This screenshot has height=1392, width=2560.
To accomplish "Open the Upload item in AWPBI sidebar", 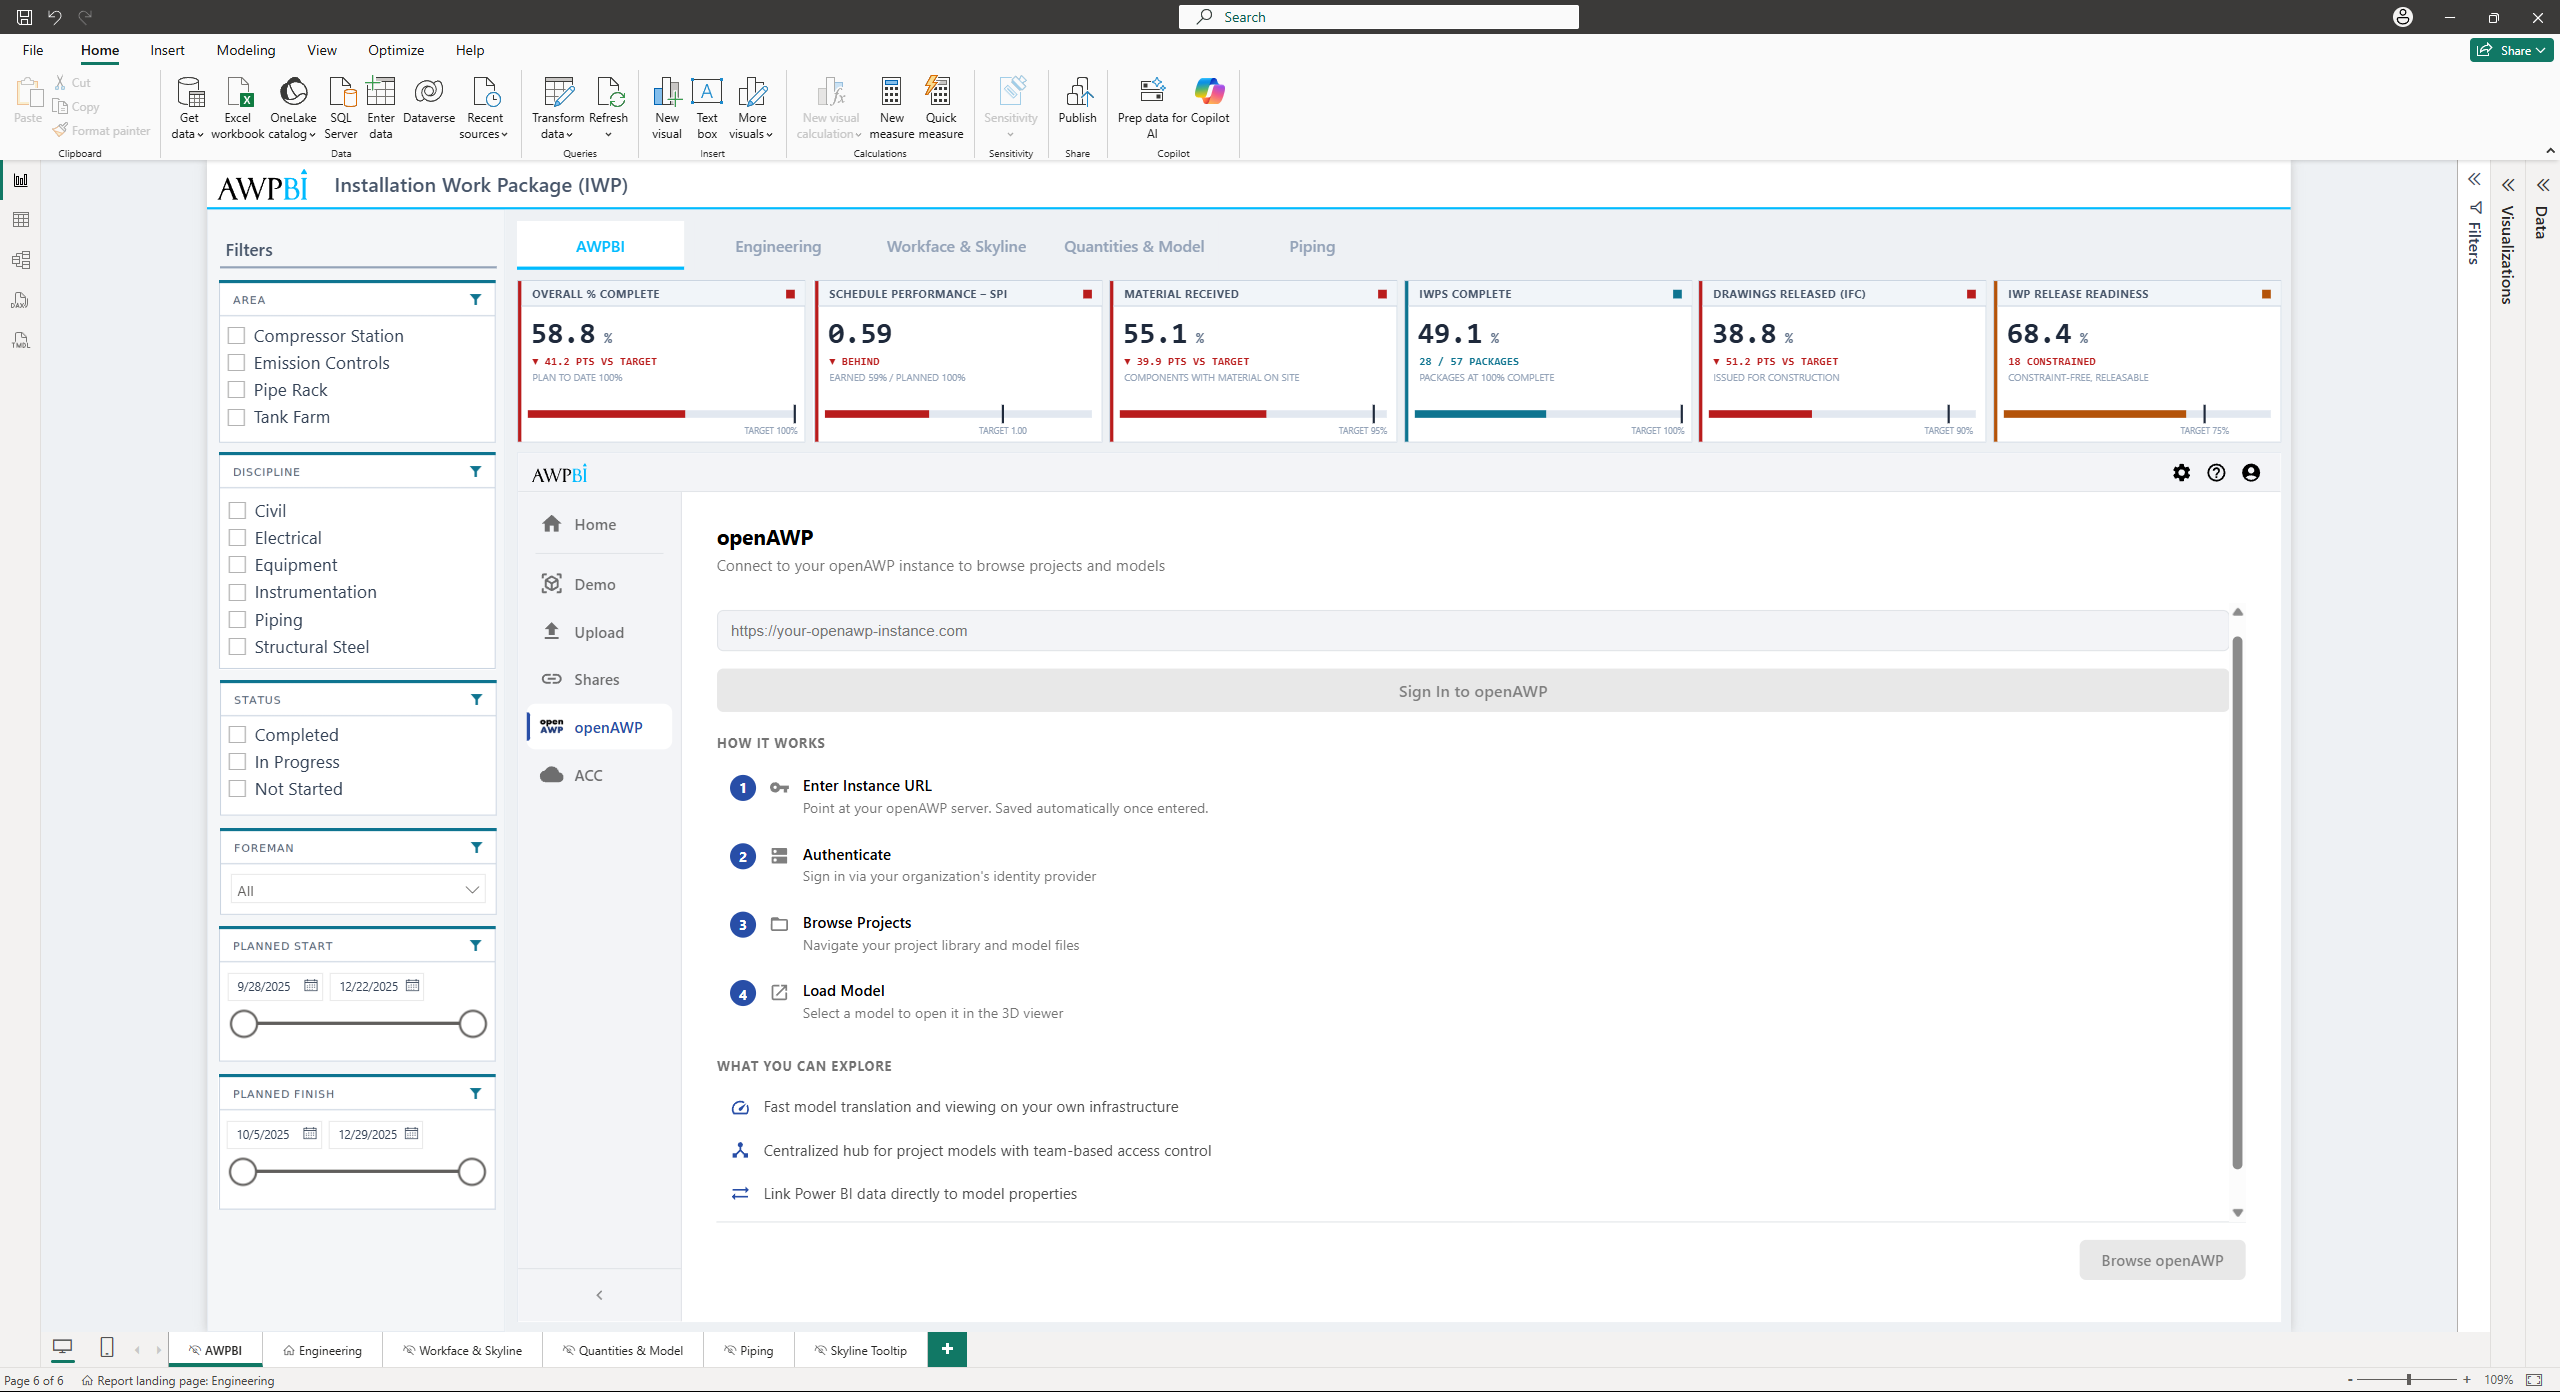I will 599,632.
